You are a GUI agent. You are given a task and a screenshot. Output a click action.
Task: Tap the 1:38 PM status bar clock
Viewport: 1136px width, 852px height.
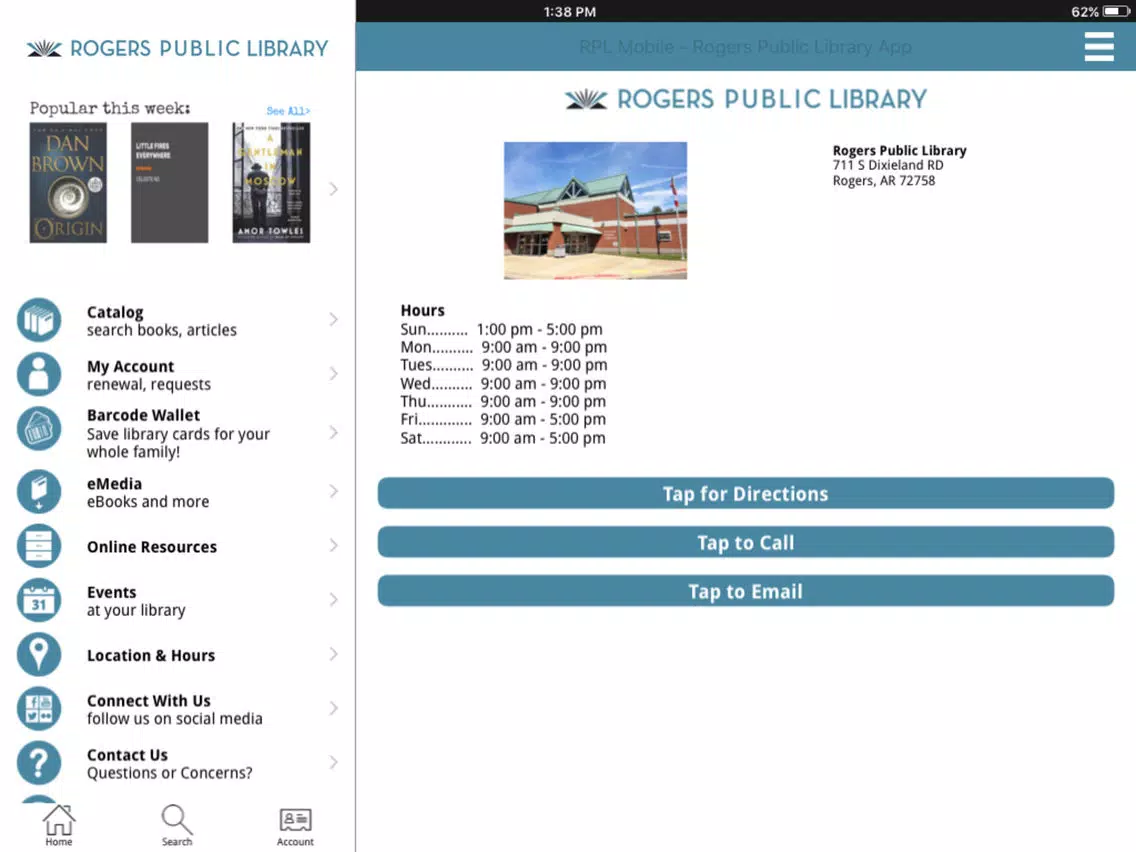click(570, 12)
